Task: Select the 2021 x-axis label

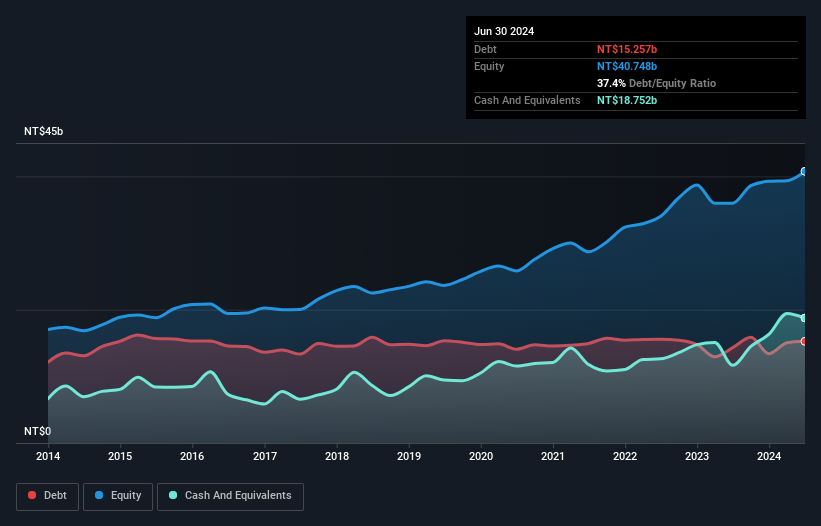Action: point(553,456)
